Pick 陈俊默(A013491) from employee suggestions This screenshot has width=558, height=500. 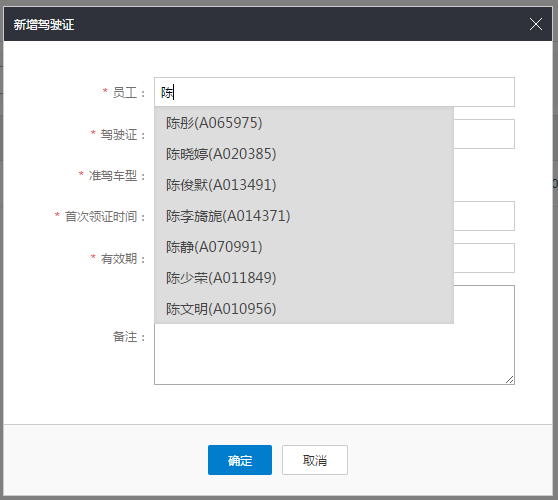tap(304, 185)
